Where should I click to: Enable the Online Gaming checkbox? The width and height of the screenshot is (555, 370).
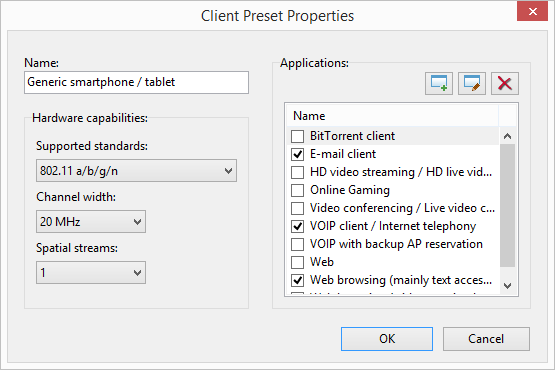[x=297, y=190]
